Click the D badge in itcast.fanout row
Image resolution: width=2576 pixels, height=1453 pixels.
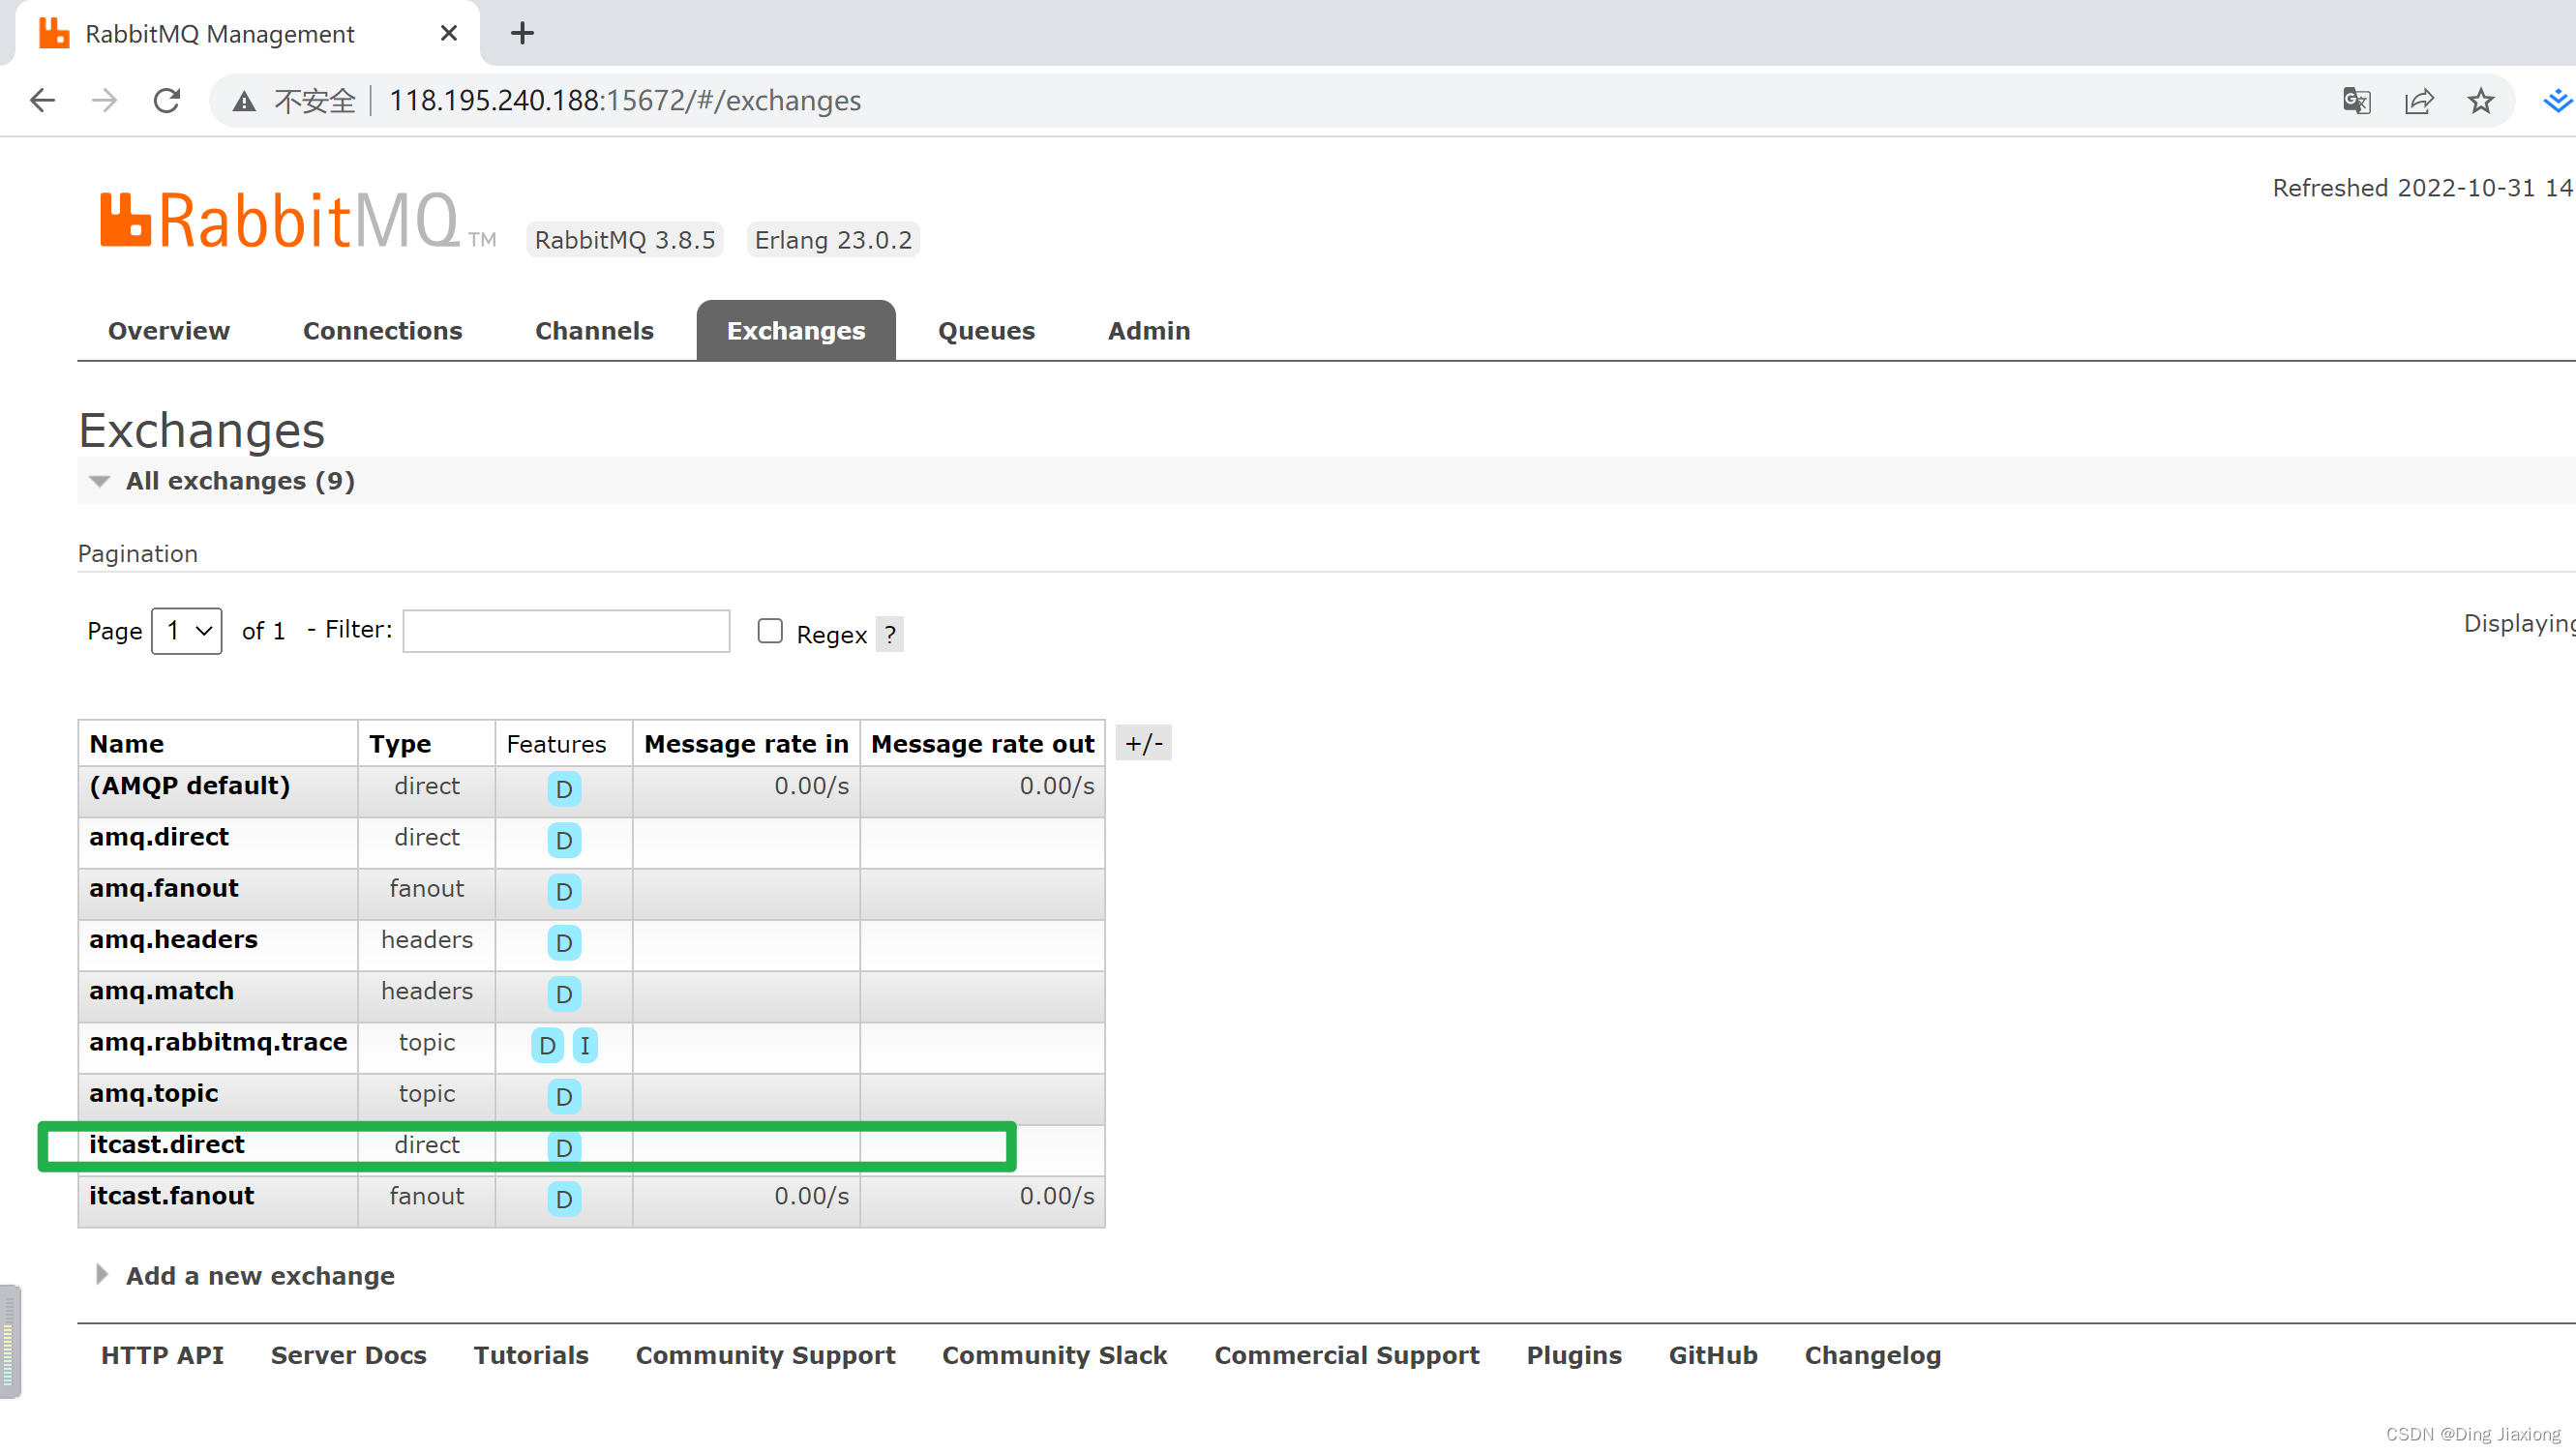pyautogui.click(x=564, y=1198)
